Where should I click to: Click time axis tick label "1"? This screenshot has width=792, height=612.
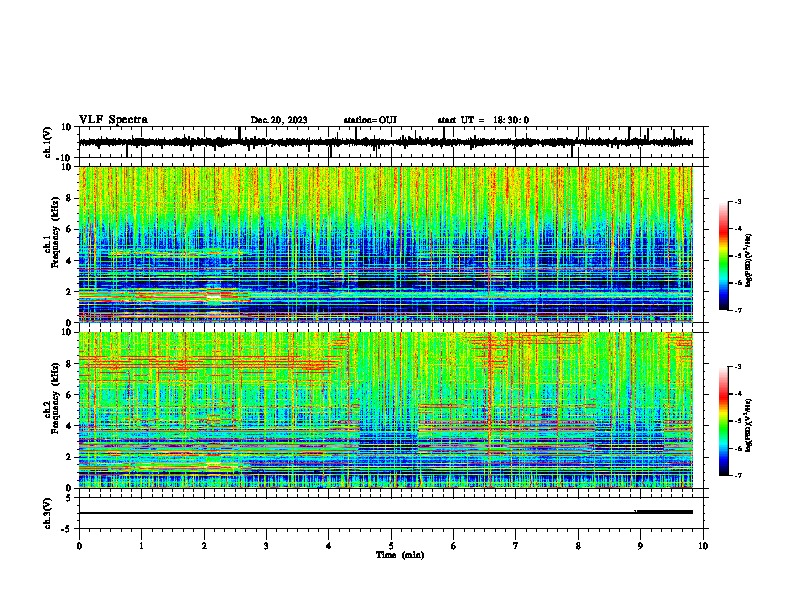[x=141, y=546]
